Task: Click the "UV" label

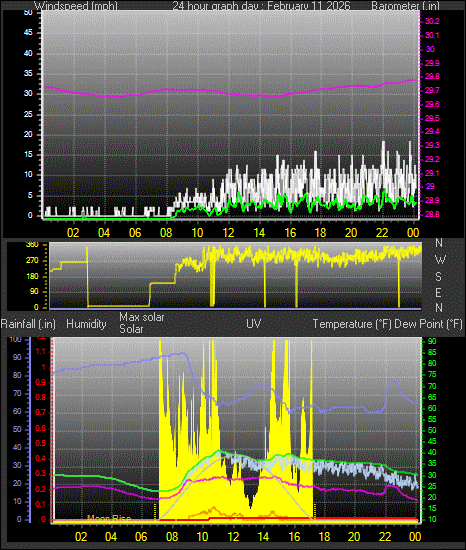Action: tap(254, 323)
